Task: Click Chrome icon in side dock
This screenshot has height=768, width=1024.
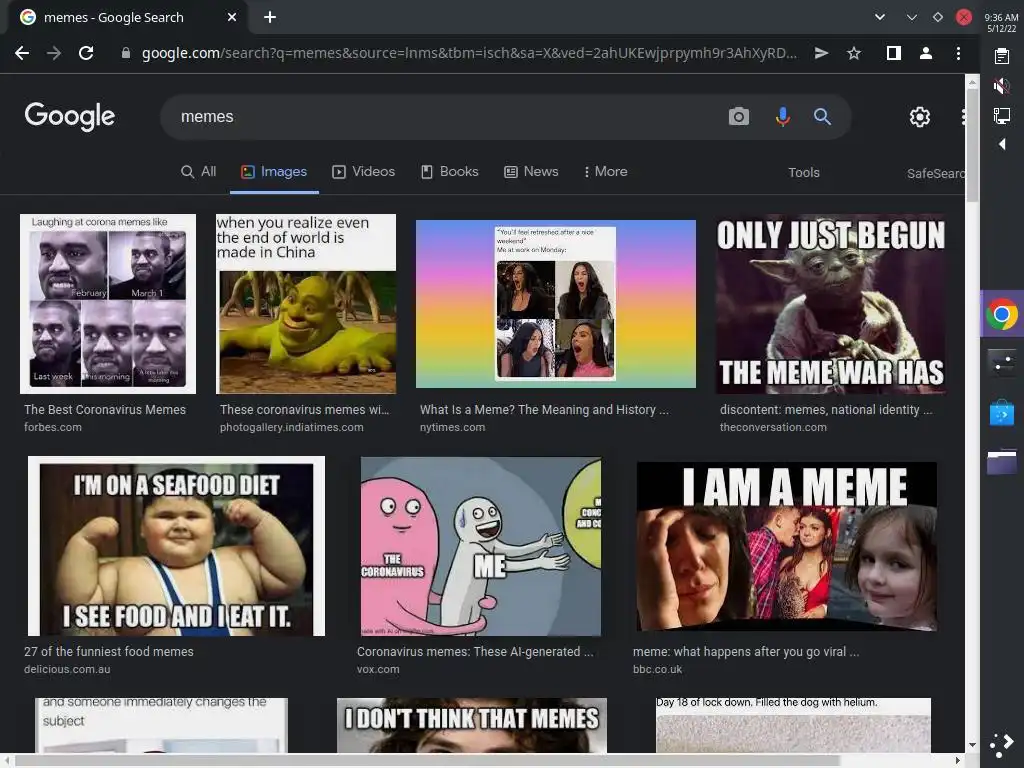Action: (x=1002, y=314)
